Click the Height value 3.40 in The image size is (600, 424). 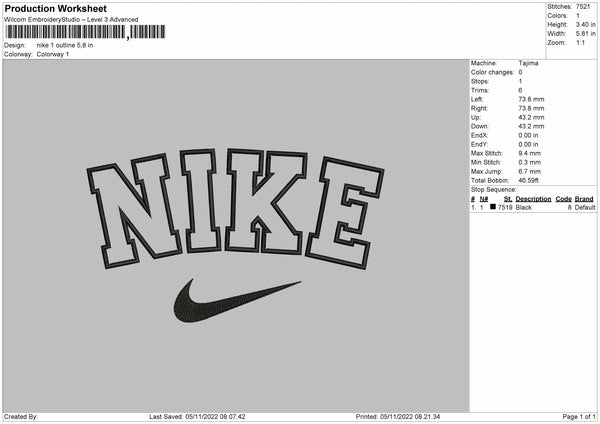coord(585,24)
